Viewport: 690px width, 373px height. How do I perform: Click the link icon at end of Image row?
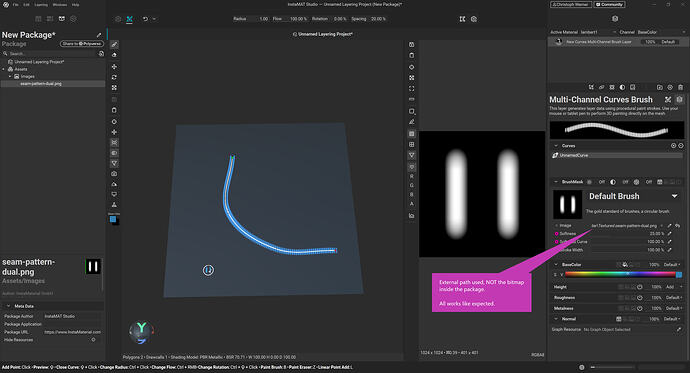coord(678,226)
